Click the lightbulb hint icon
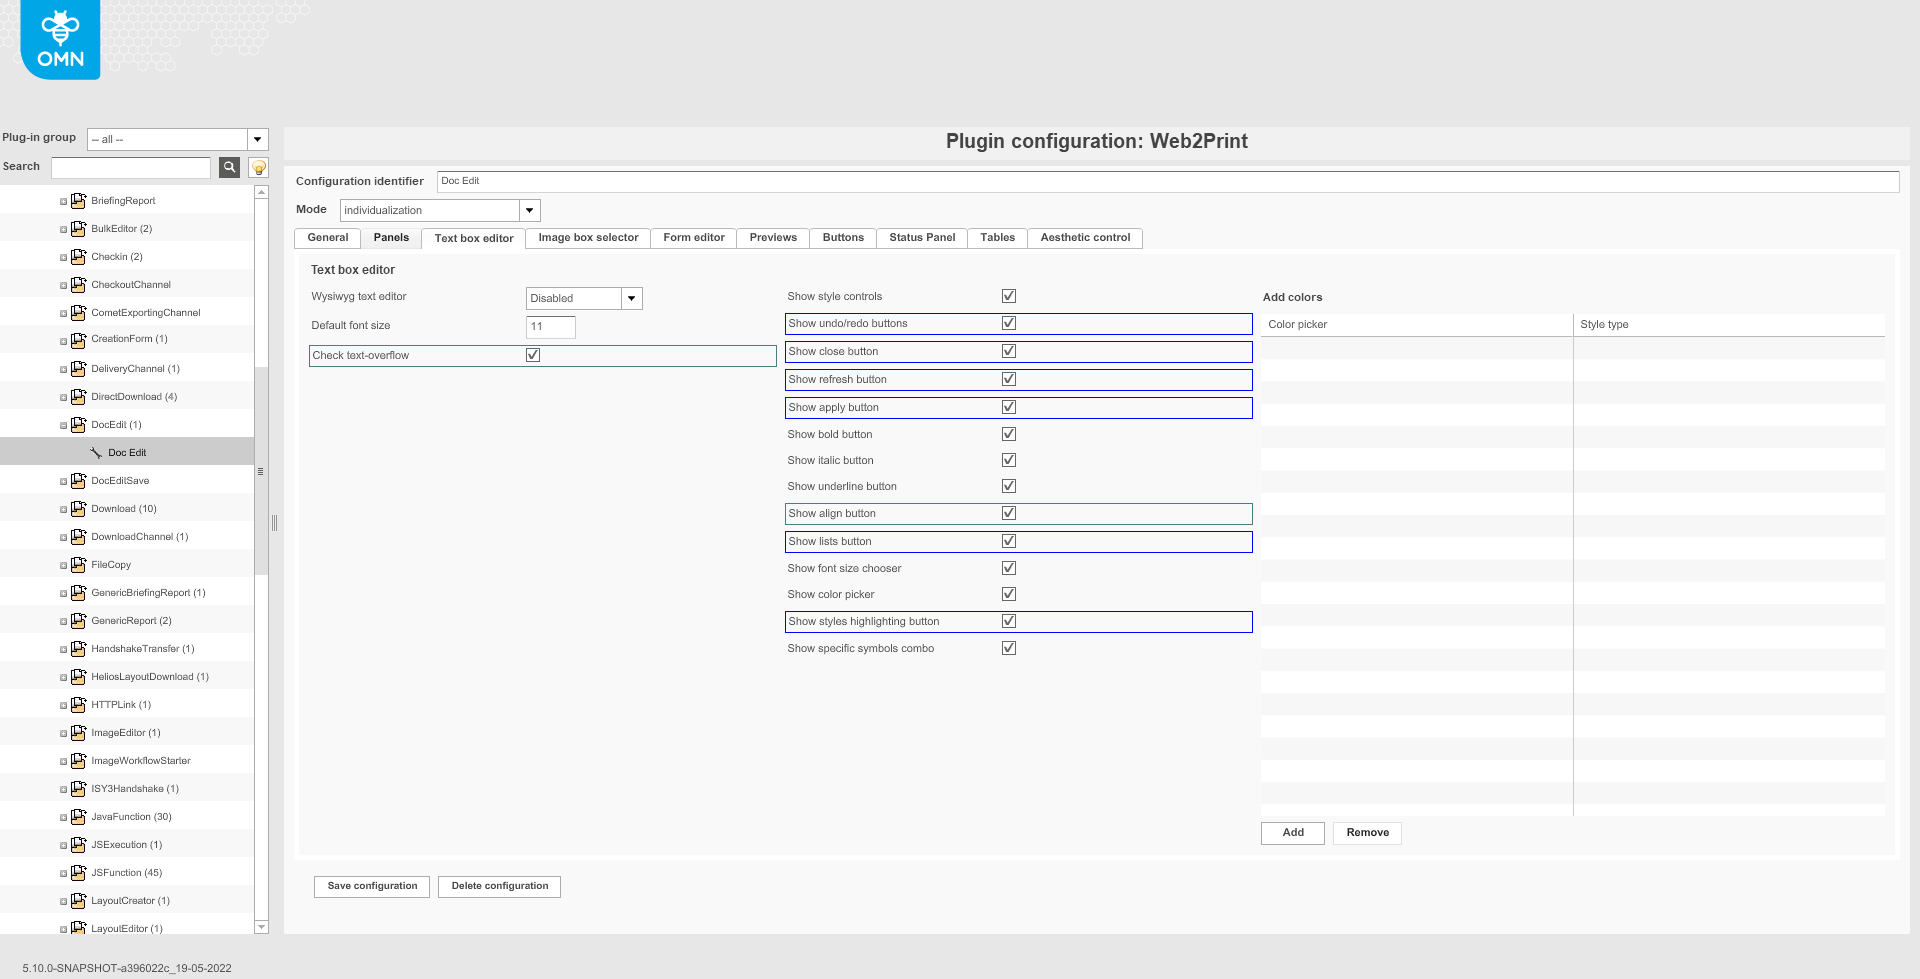1920x979 pixels. 259,167
